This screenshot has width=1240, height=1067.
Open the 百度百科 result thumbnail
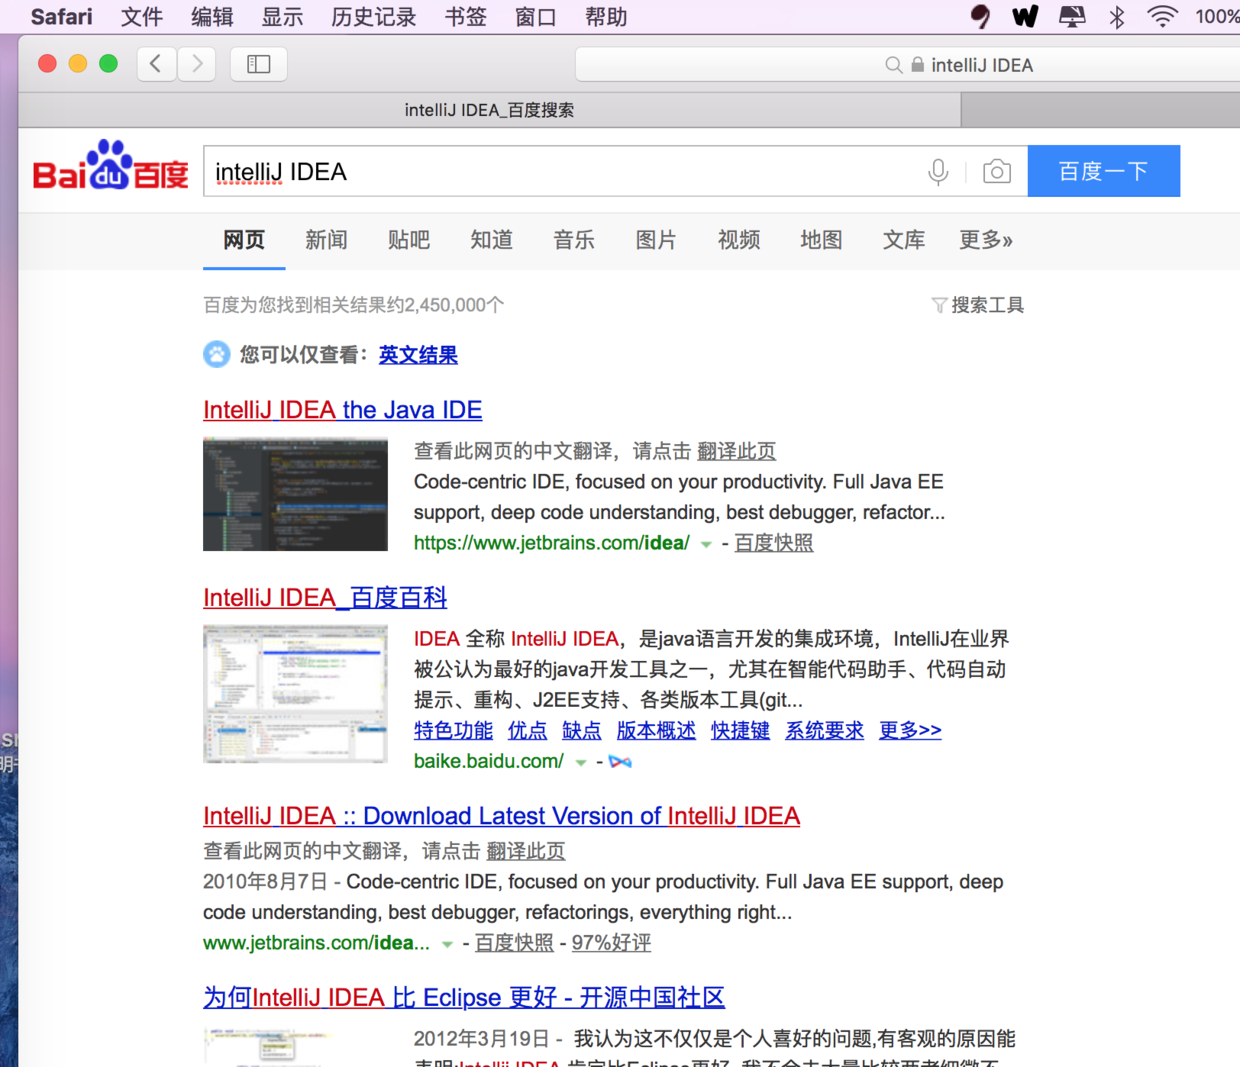(x=295, y=693)
